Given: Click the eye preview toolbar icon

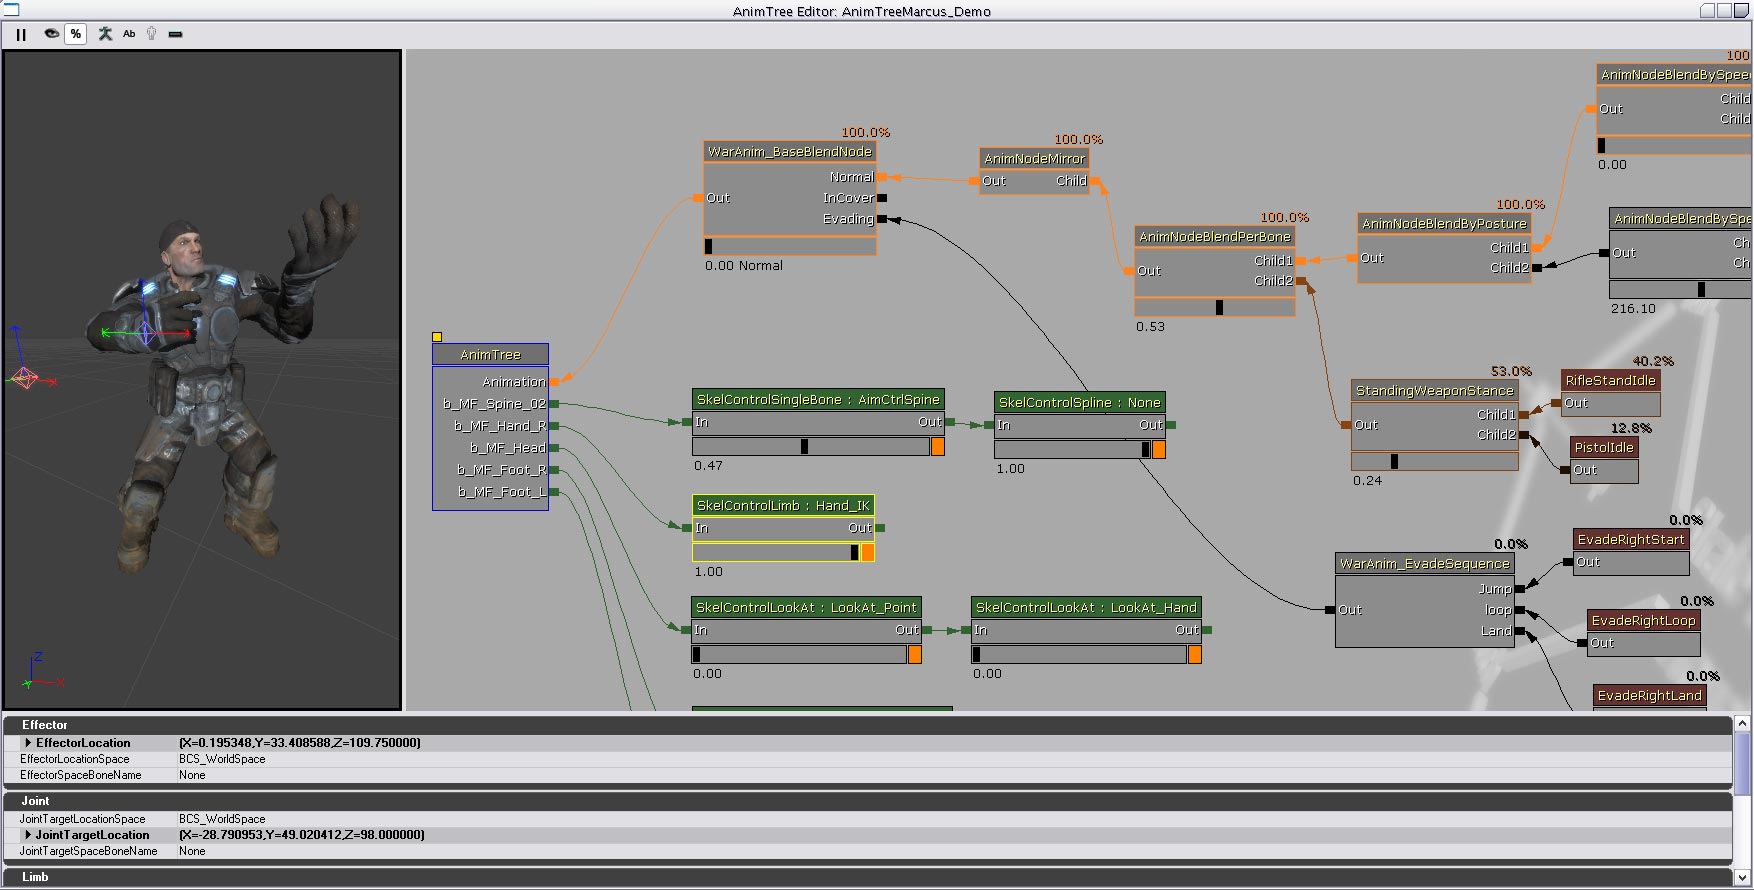Looking at the screenshot, I should coord(51,34).
